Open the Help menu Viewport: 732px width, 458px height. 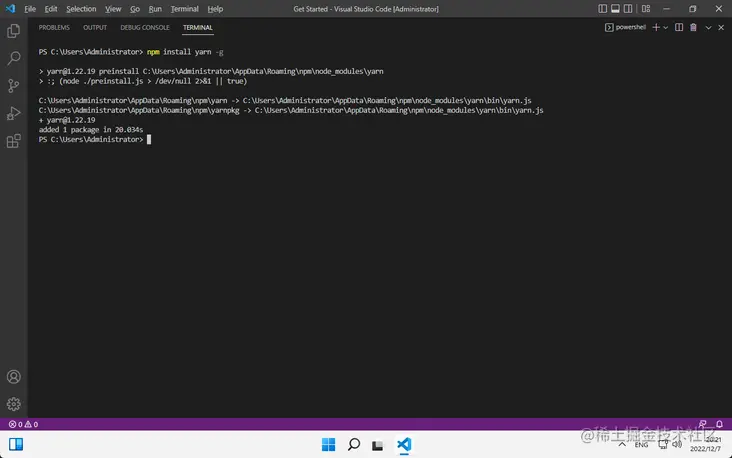215,9
